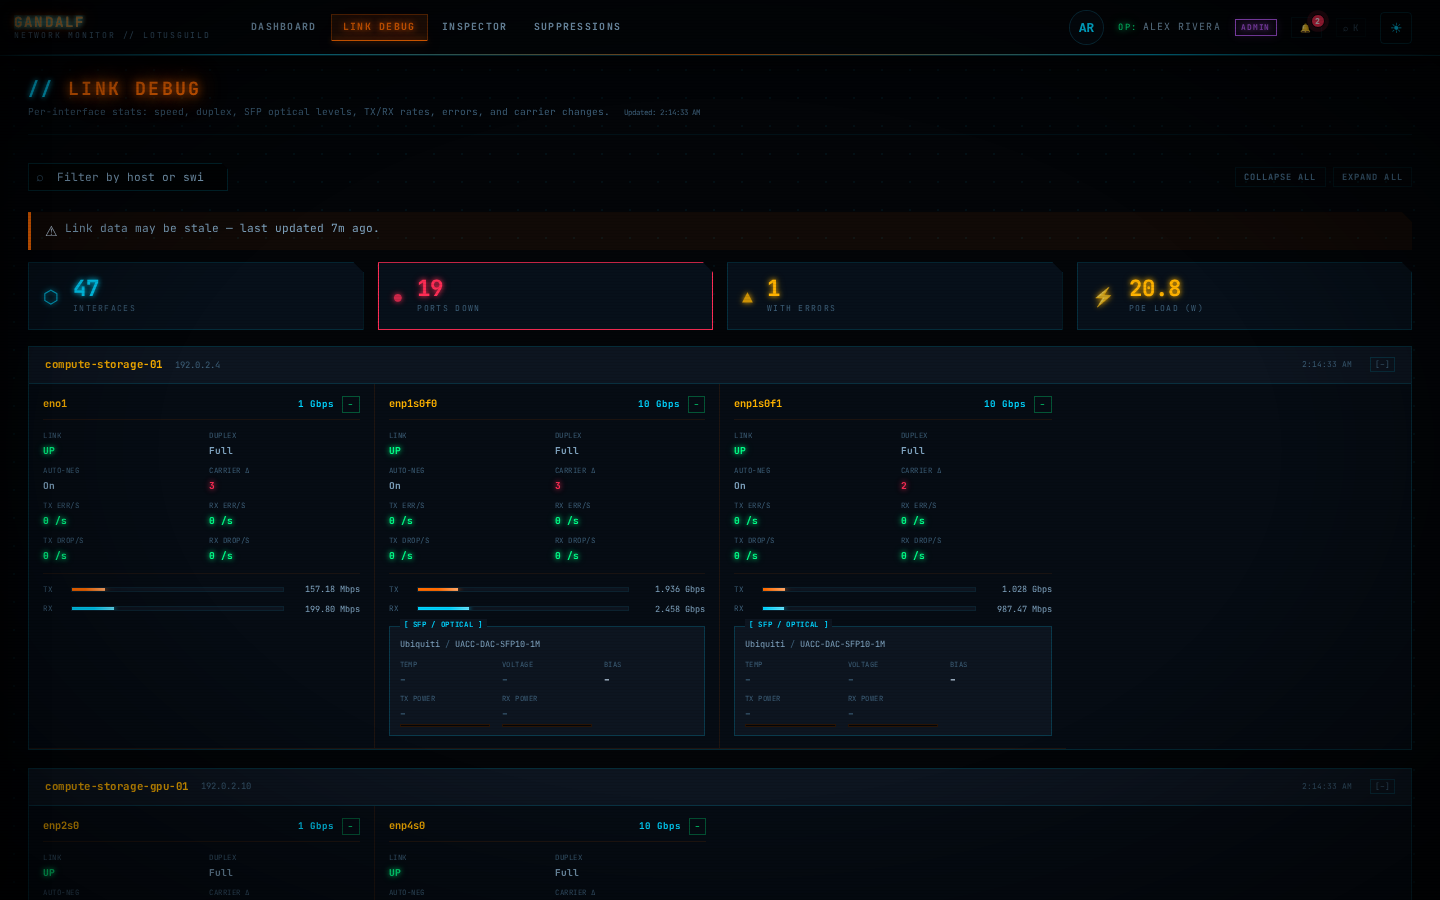Click the compute-storage-gpu-01 host name
The image size is (1440, 900).
(116, 787)
